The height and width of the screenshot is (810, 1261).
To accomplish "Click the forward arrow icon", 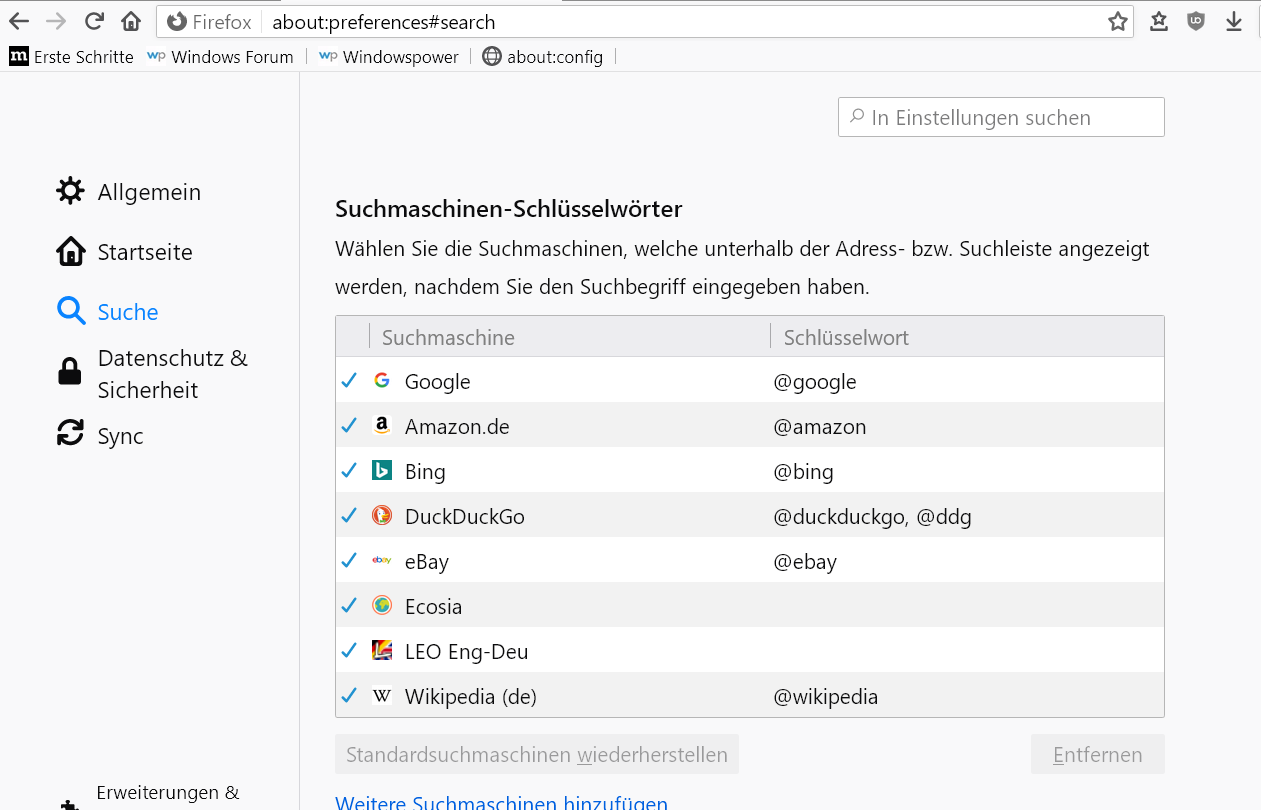I will pos(57,22).
